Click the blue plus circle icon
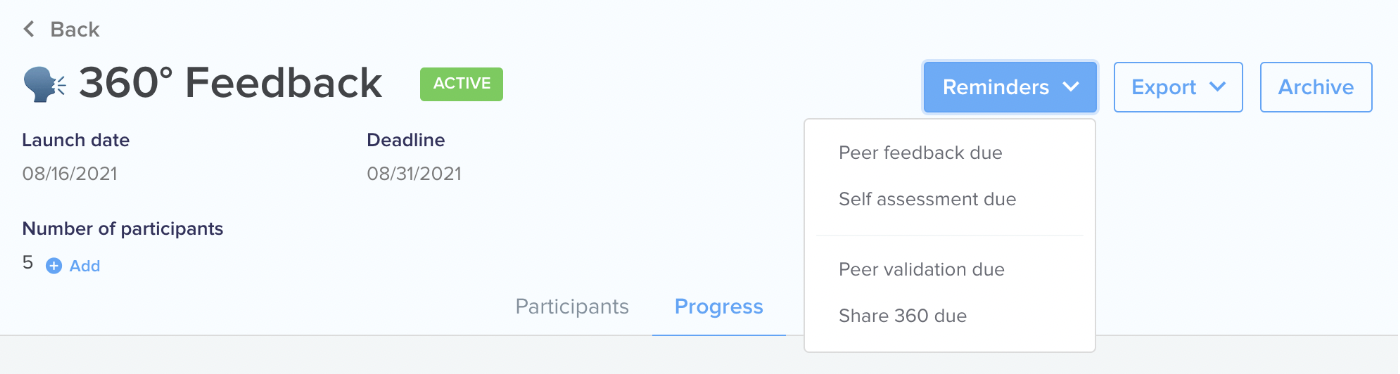1400x374 pixels. pos(54,266)
